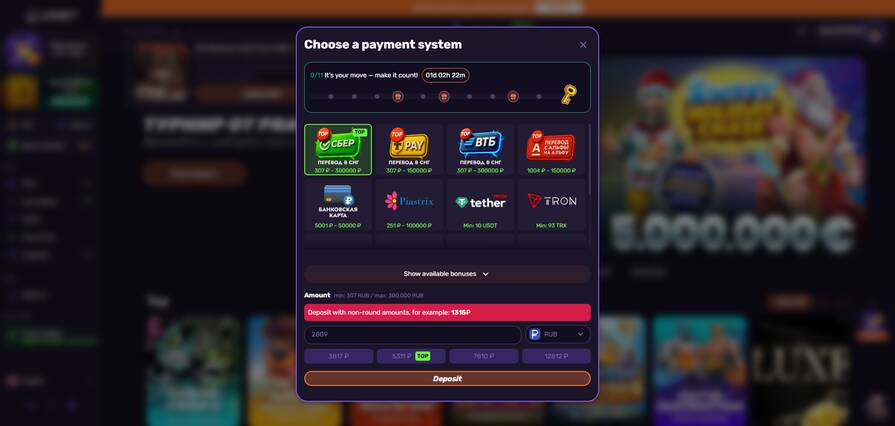Click the payment methods list scrollbar

(588, 160)
